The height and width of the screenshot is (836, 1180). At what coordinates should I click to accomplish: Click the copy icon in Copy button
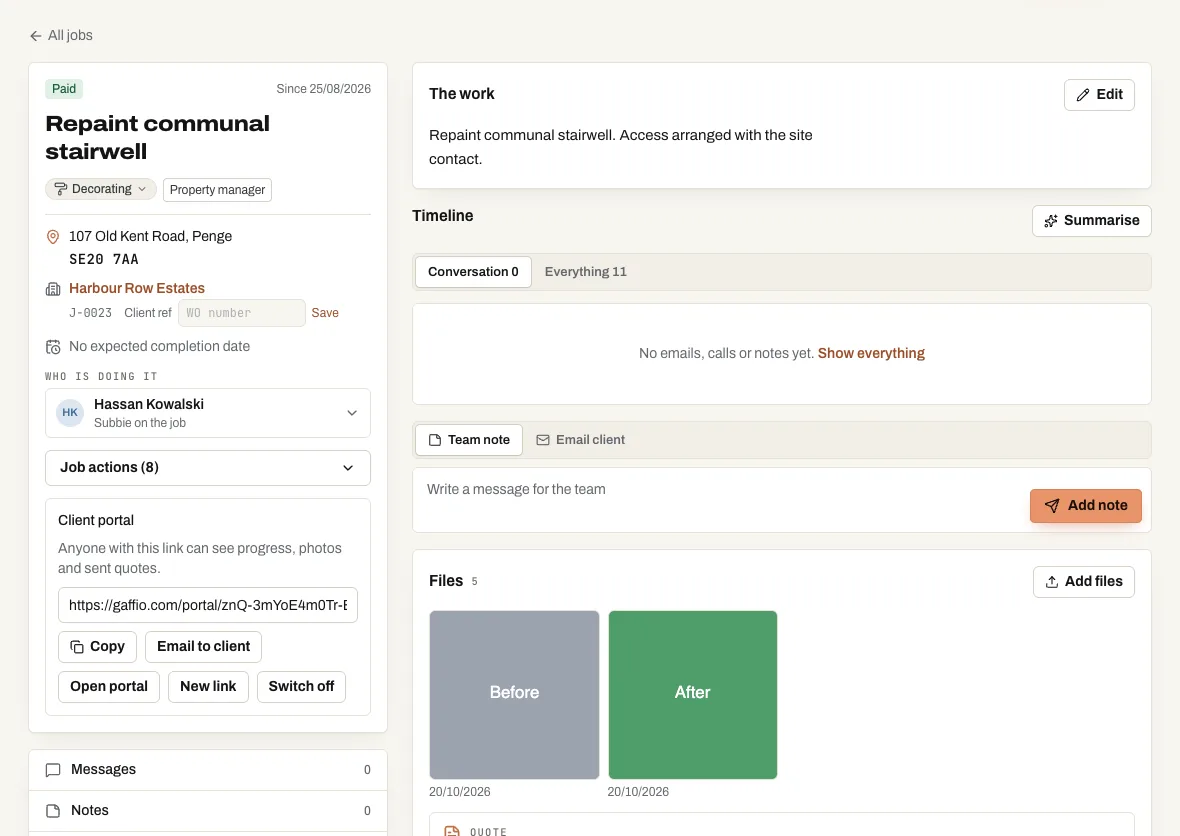[x=77, y=647]
